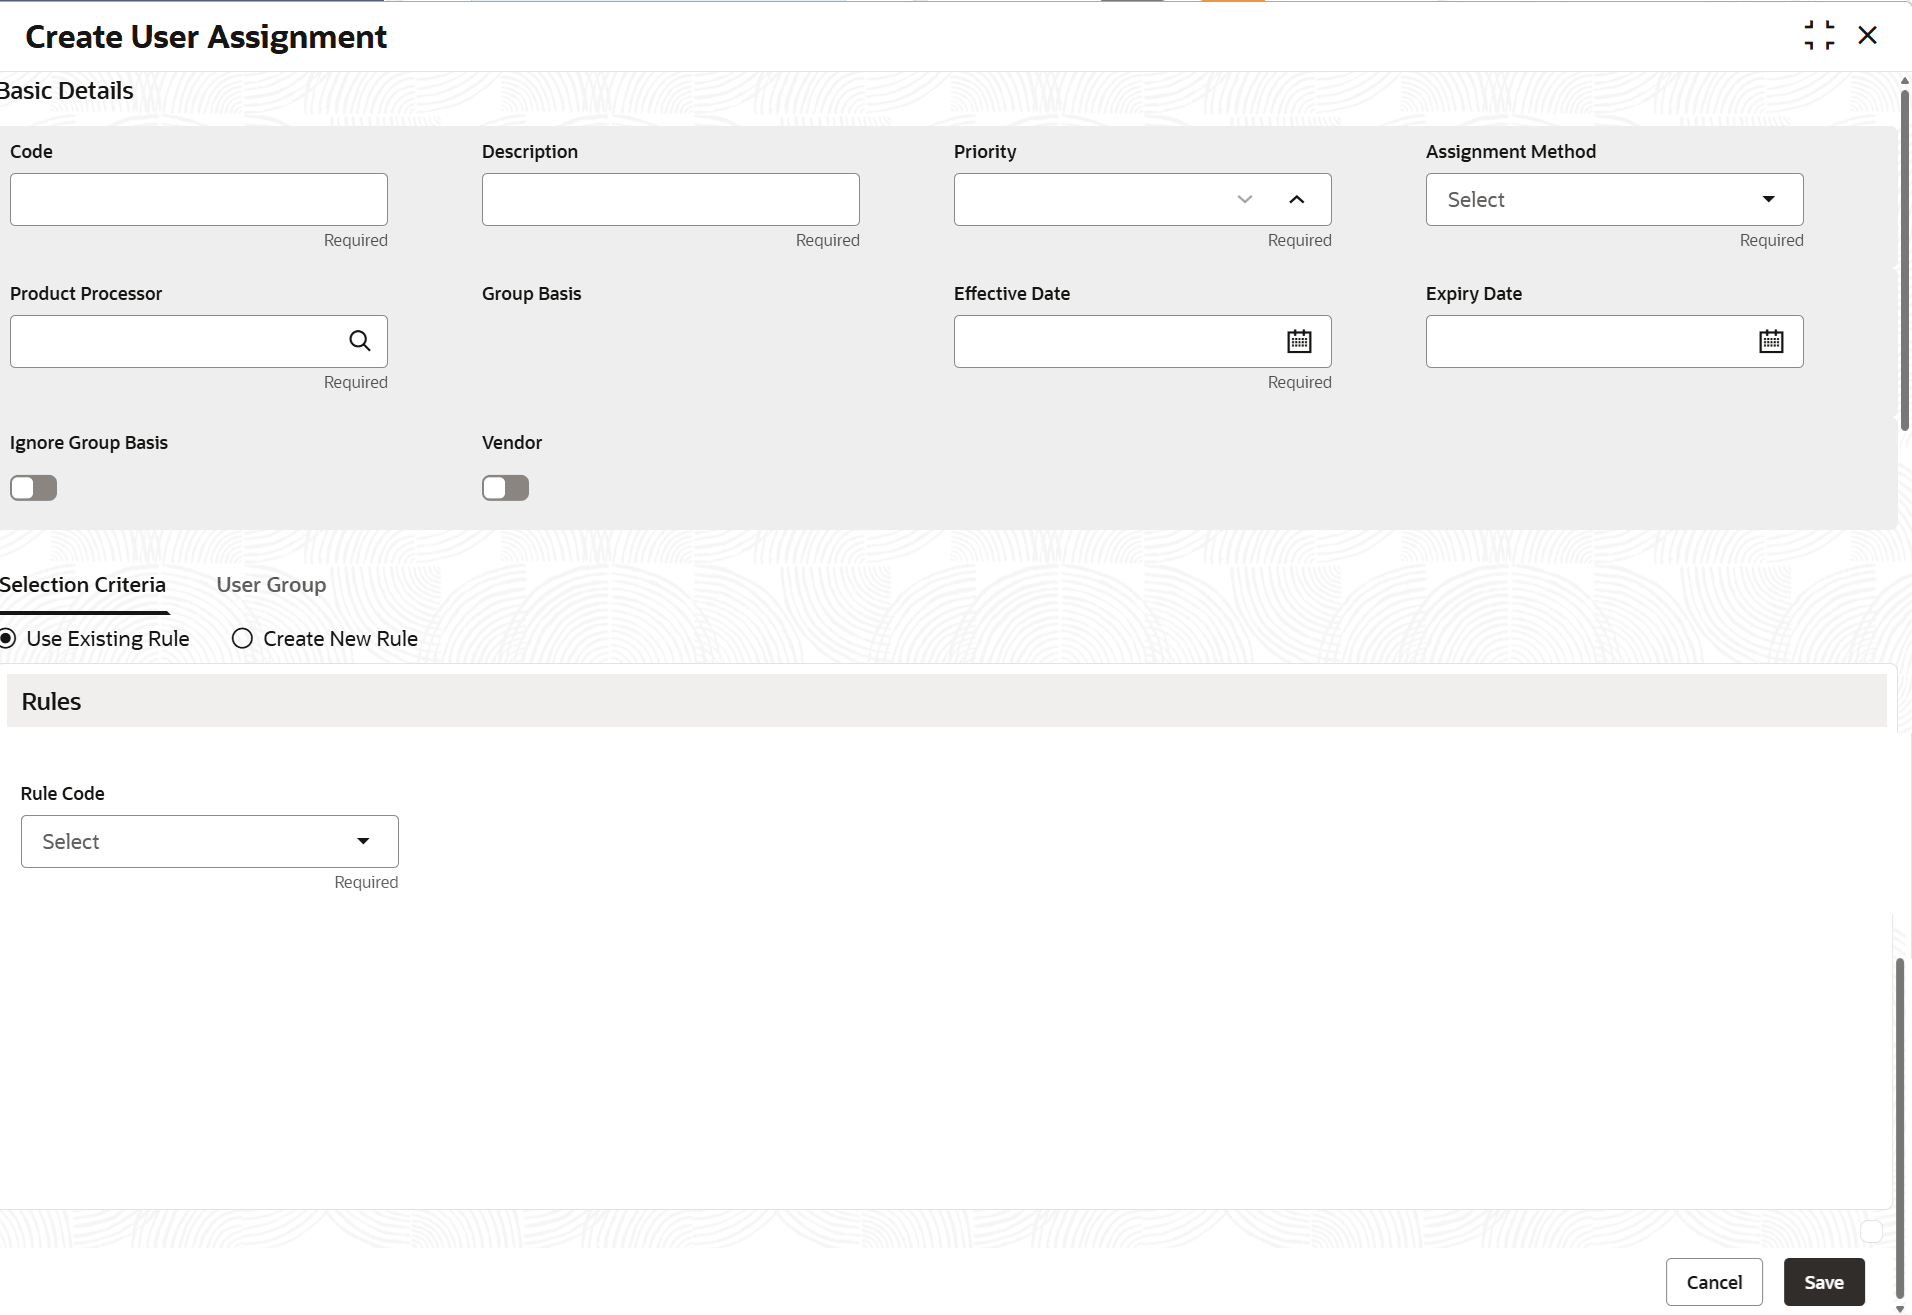Open the Effective Date calendar picker

(1299, 341)
